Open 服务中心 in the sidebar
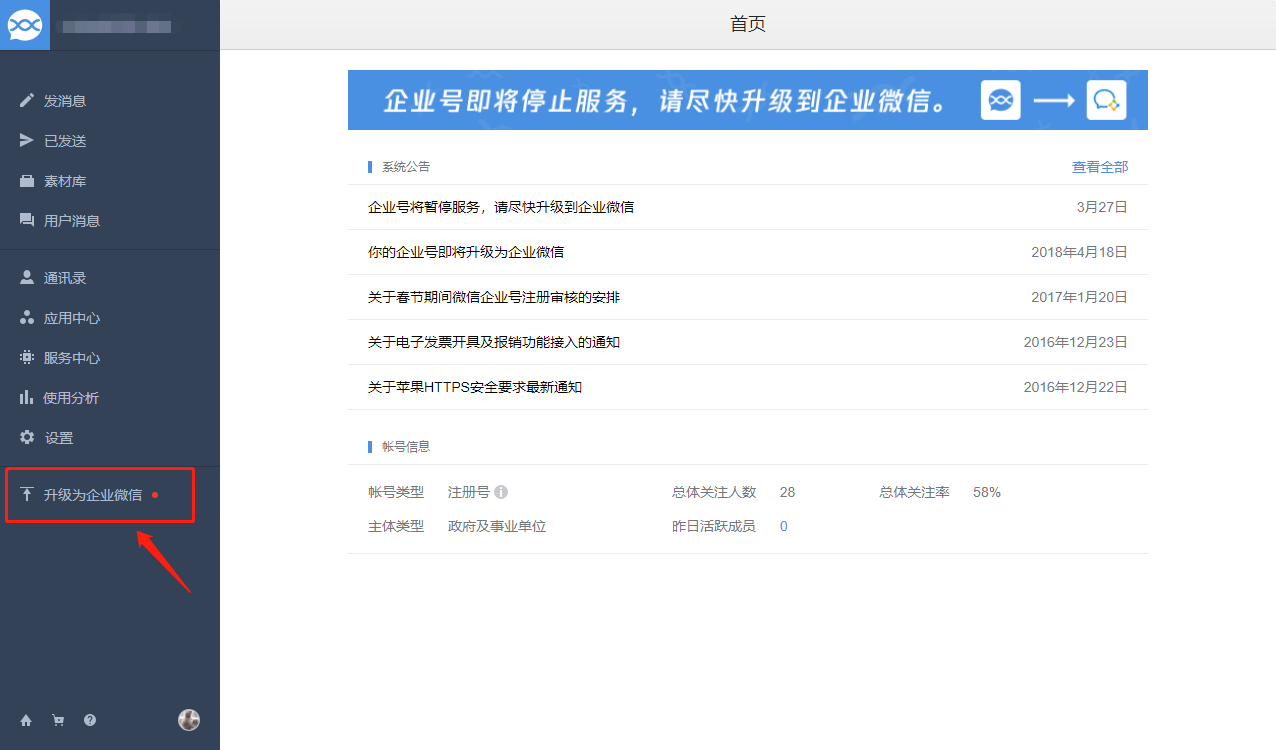The width and height of the screenshot is (1276, 750). pos(72,358)
